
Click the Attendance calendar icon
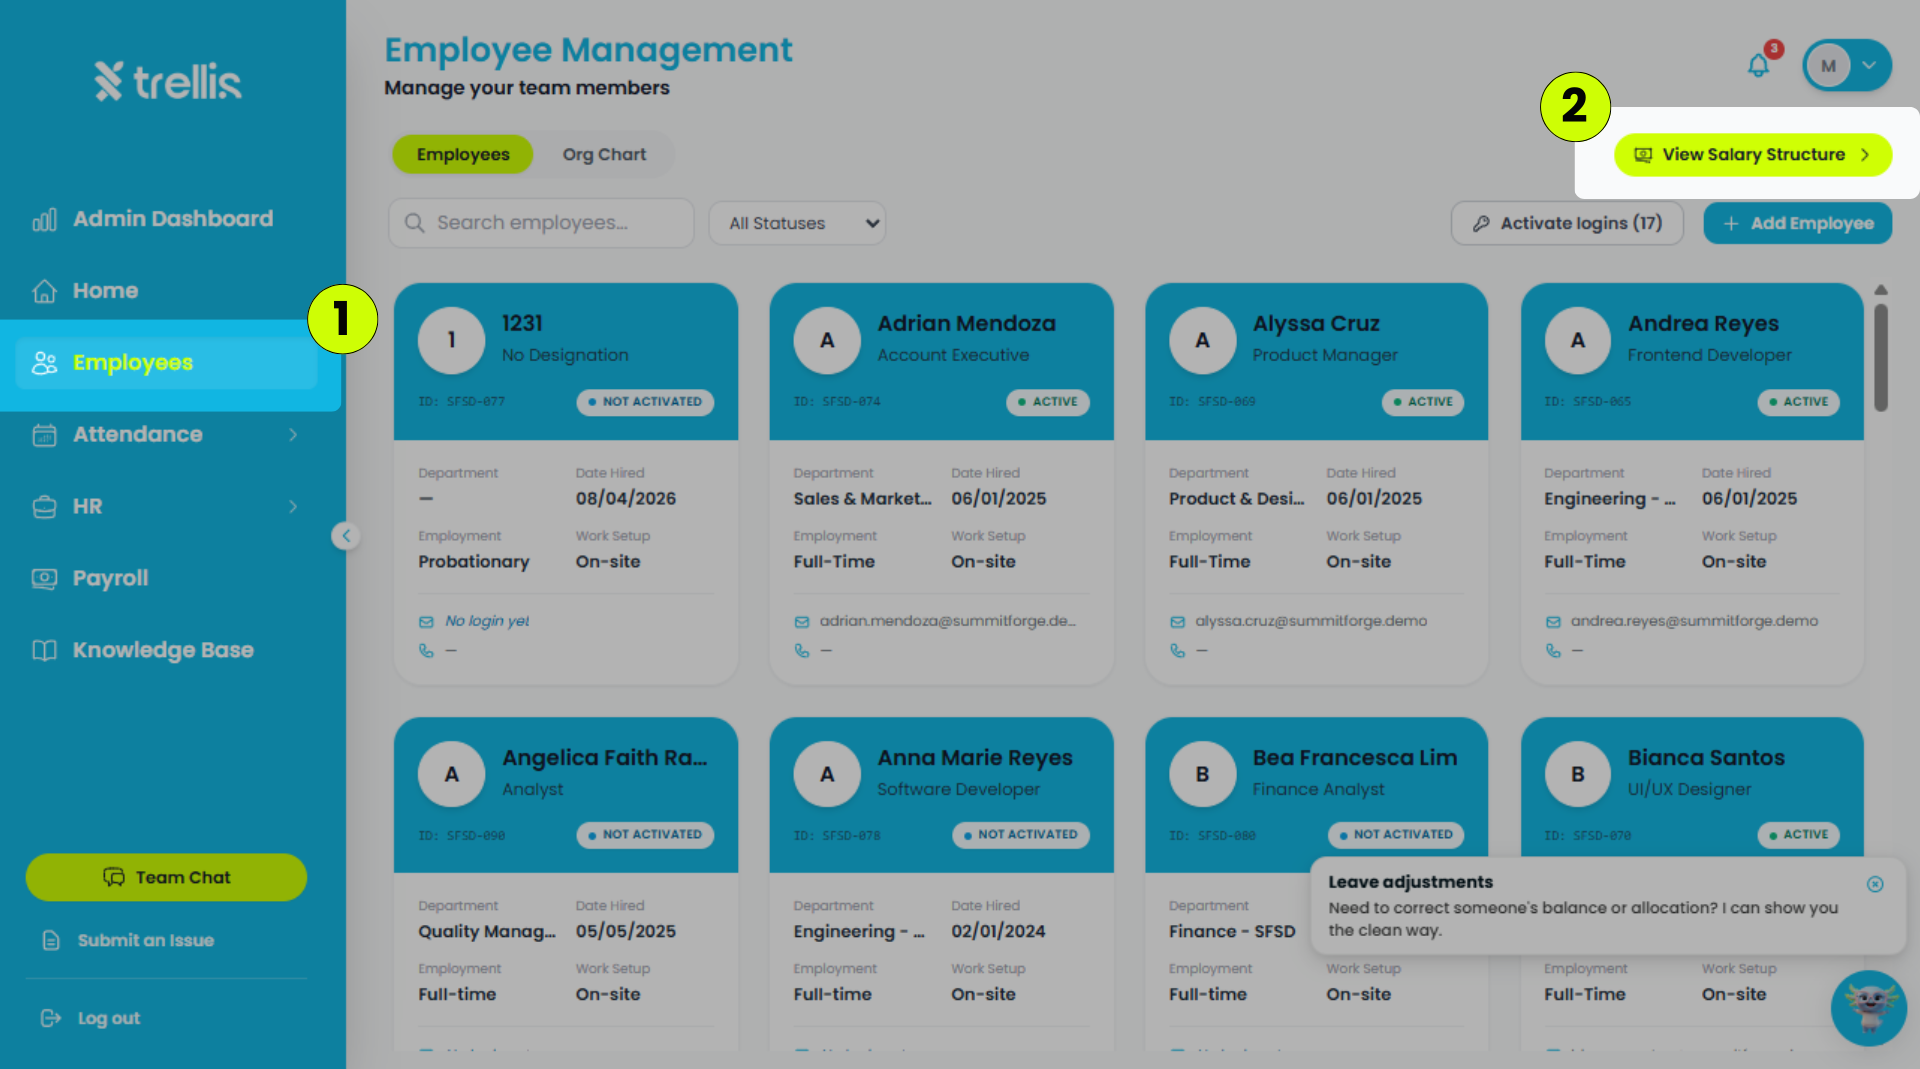click(x=44, y=435)
